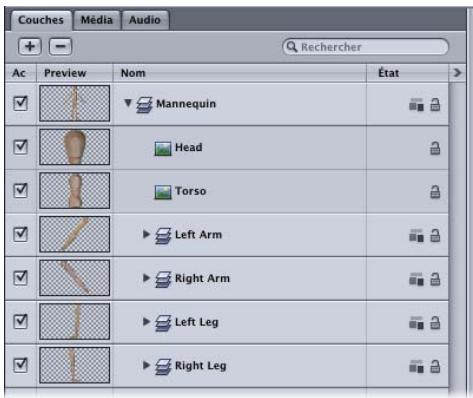Click the Left Arm layer stack icon
473x398 pixels.
(x=163, y=236)
